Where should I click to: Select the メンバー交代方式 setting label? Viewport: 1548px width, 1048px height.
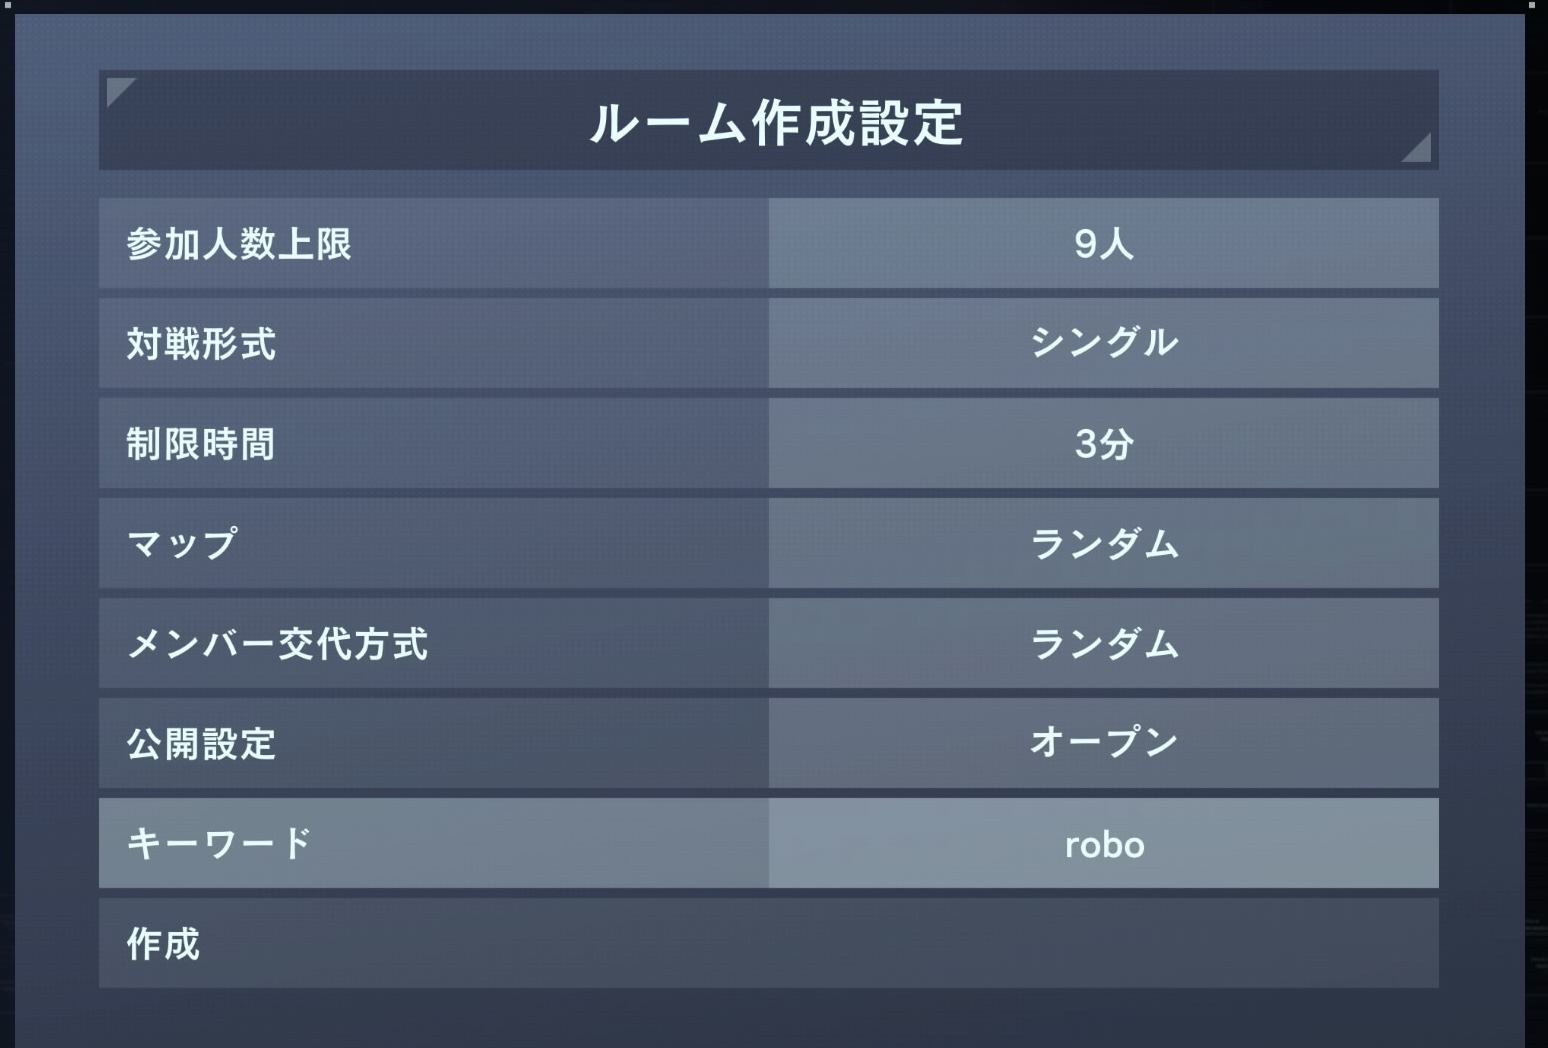point(277,644)
